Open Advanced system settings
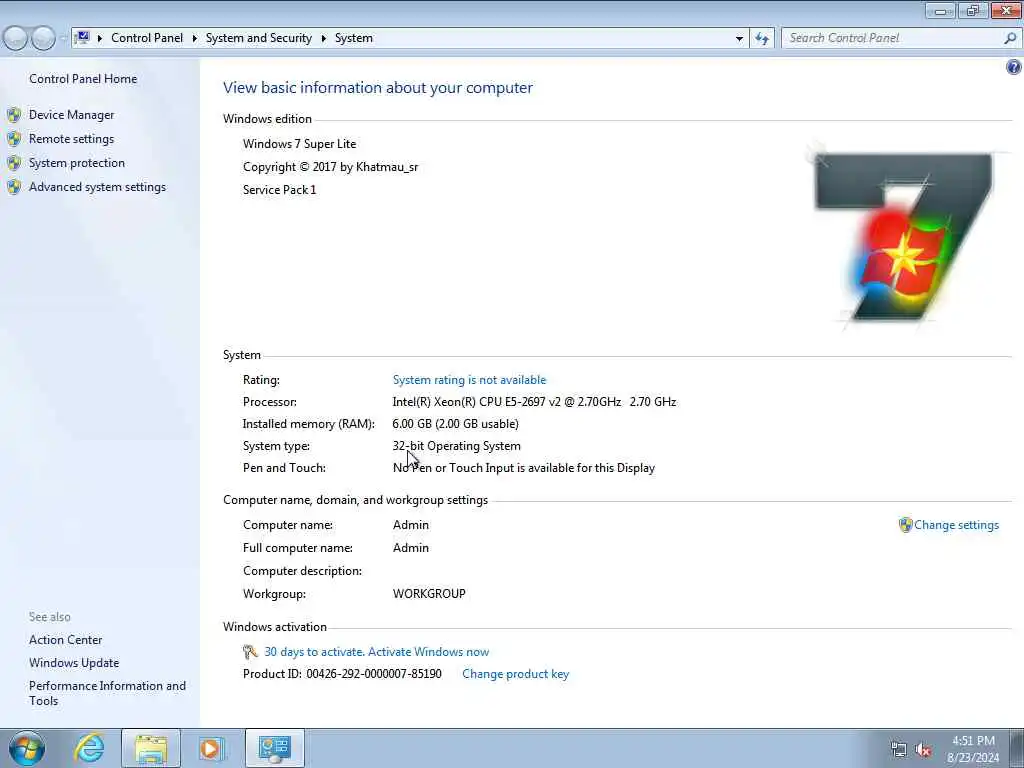 pos(97,187)
